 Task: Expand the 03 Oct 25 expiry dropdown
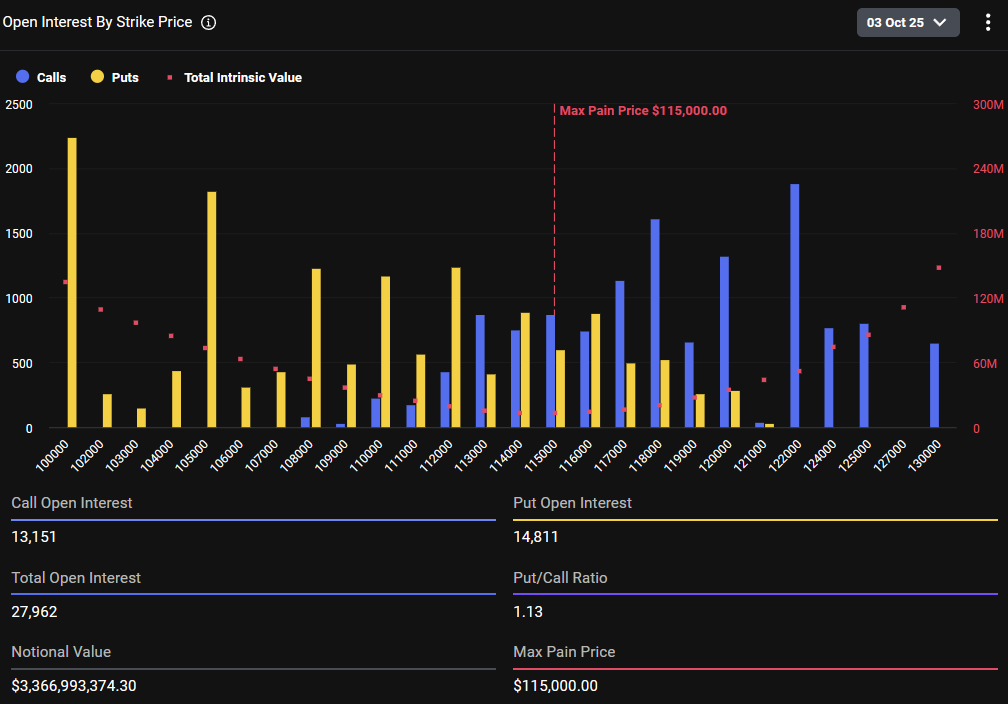click(x=907, y=22)
